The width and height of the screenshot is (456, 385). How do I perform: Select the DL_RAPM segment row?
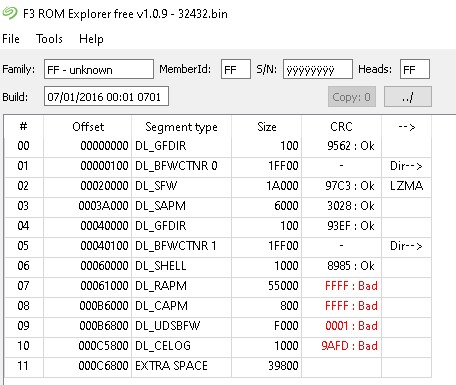pos(218,286)
